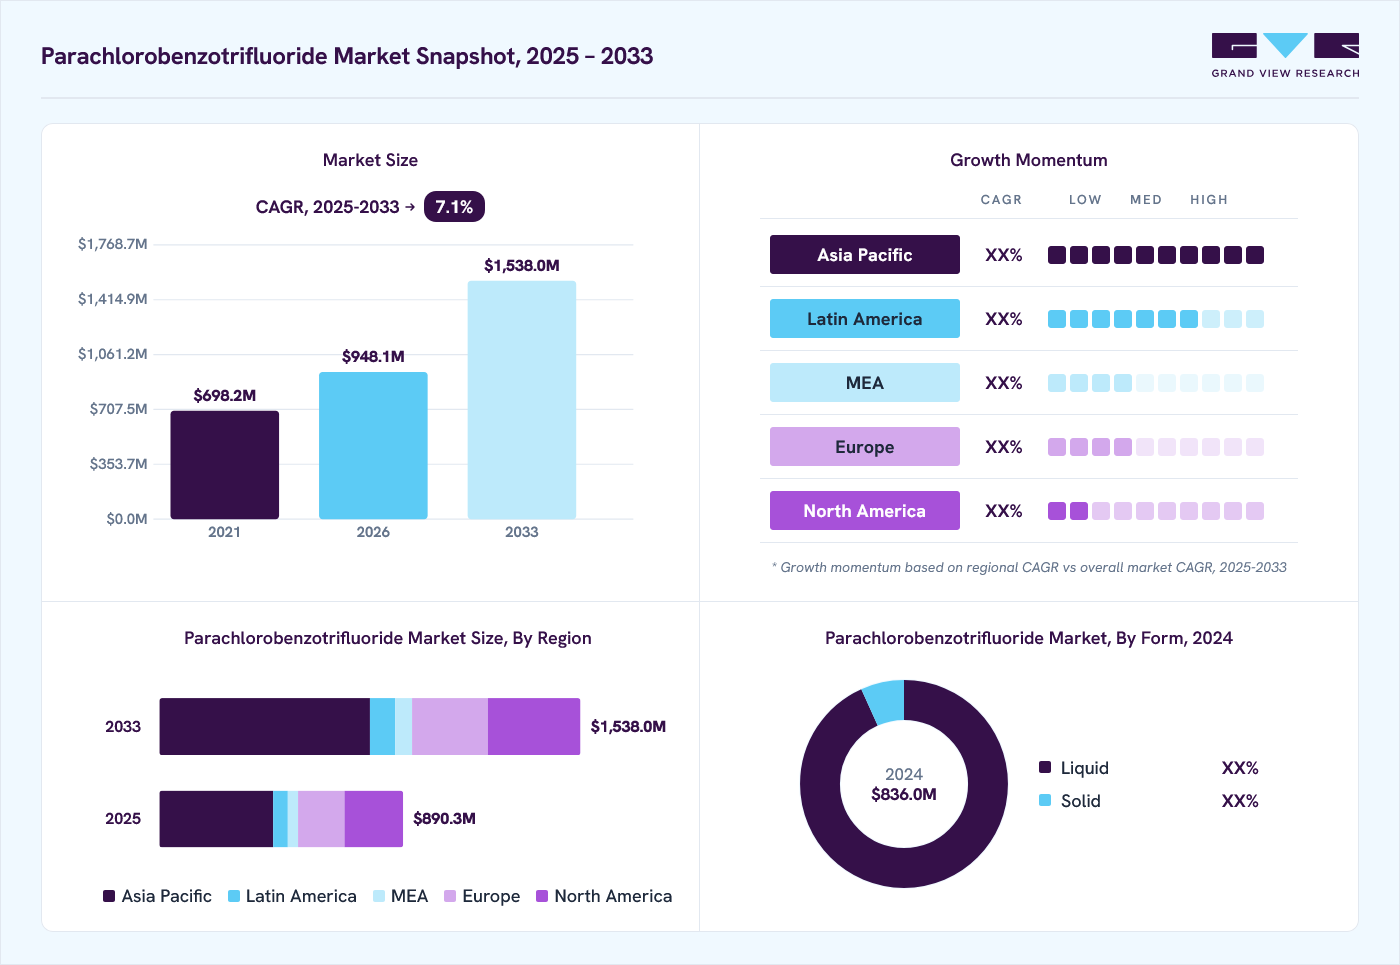The width and height of the screenshot is (1400, 965).
Task: Select the Asia Pacific region label
Action: pyautogui.click(x=864, y=255)
